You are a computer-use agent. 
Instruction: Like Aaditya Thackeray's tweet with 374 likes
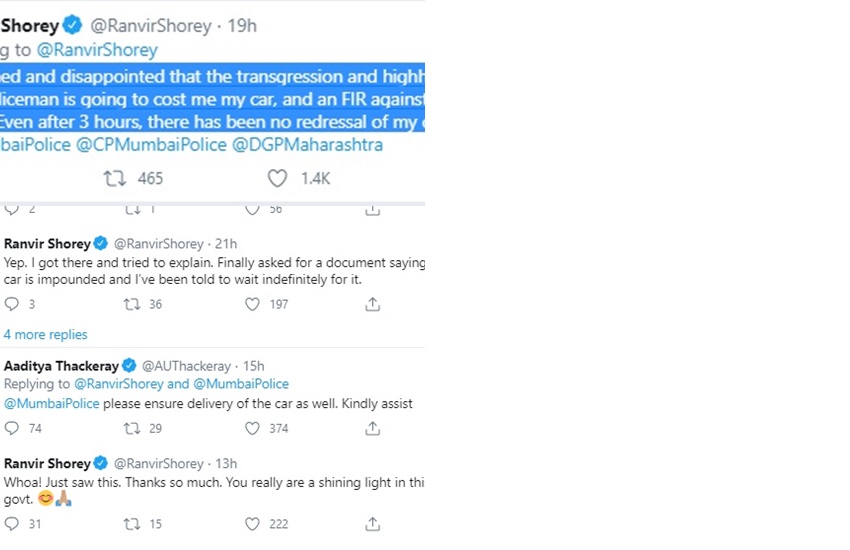tap(253, 428)
